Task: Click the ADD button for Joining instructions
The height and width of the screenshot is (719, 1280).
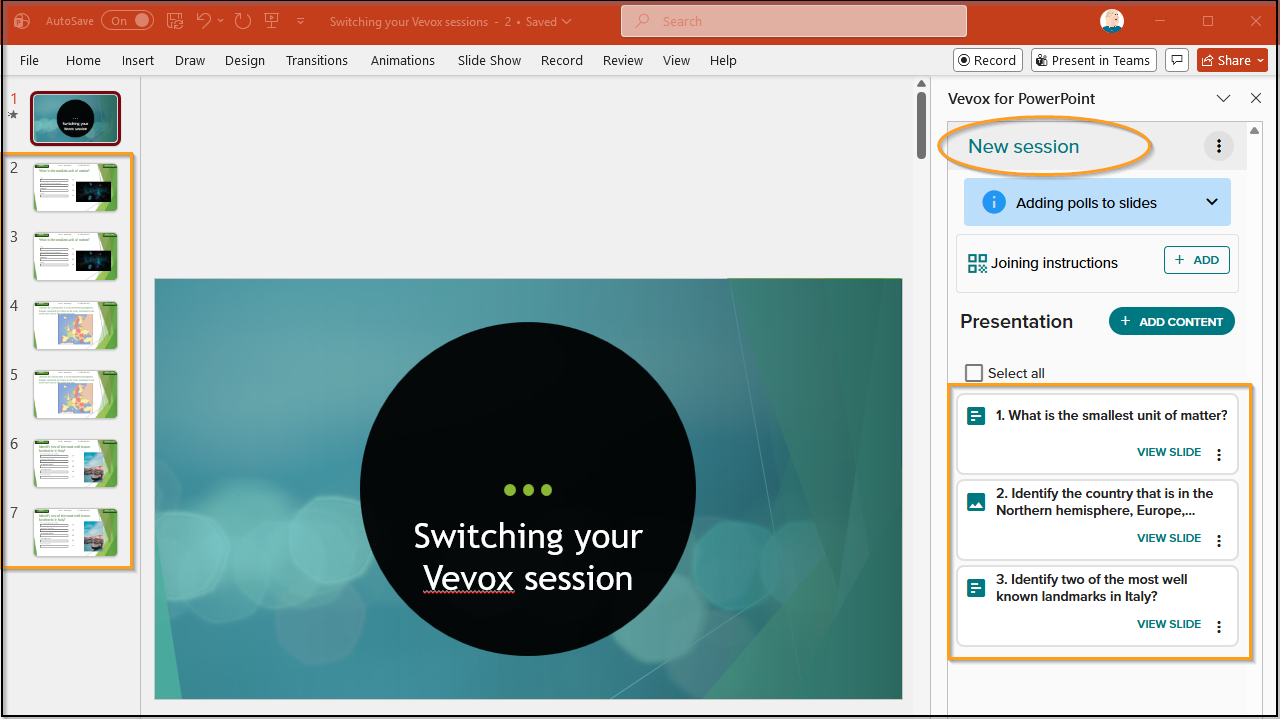Action: pyautogui.click(x=1197, y=260)
